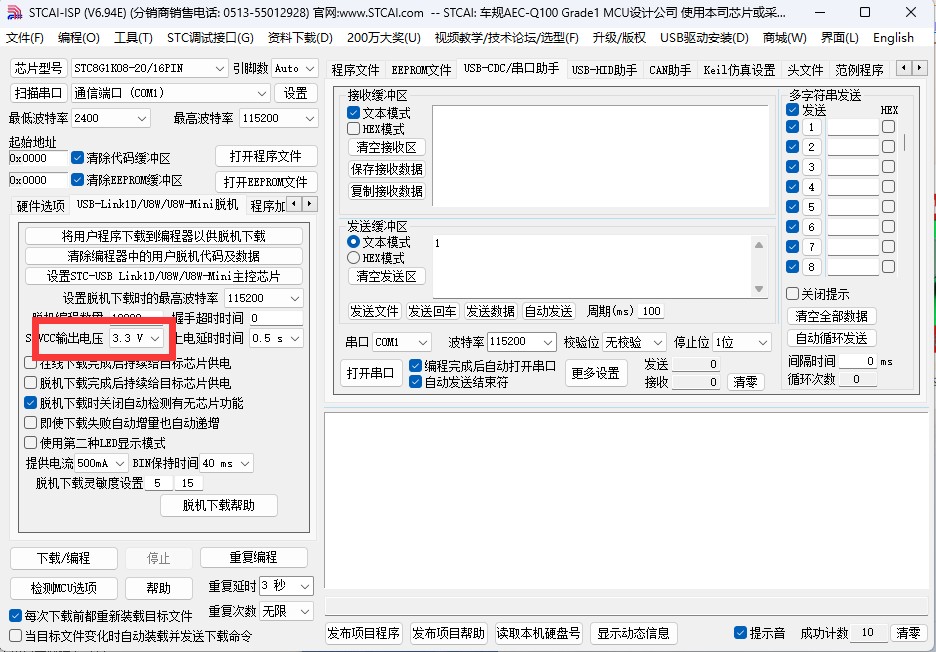Toggle 提示音 checkbox

(x=740, y=632)
